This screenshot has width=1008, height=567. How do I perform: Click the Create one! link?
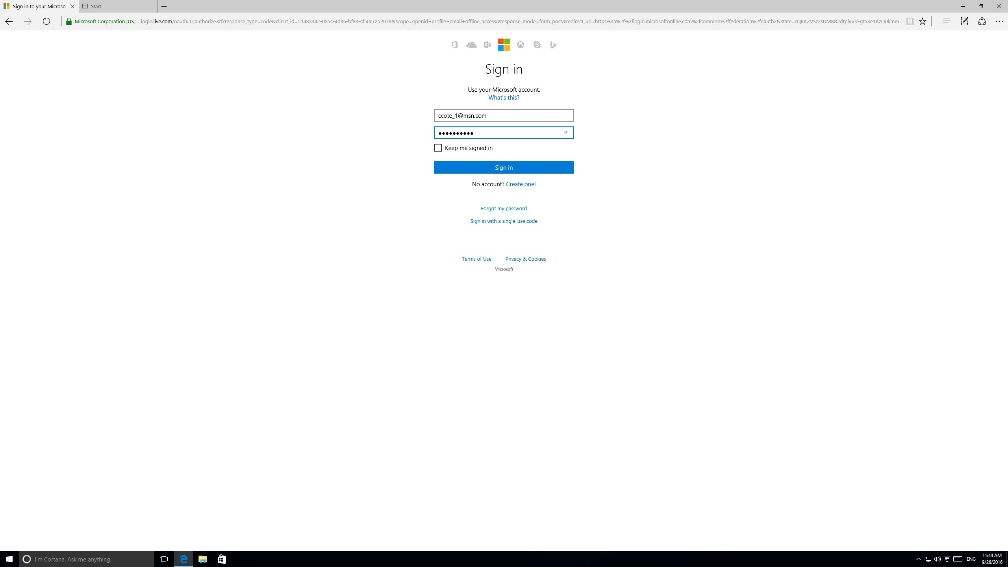tap(521, 184)
